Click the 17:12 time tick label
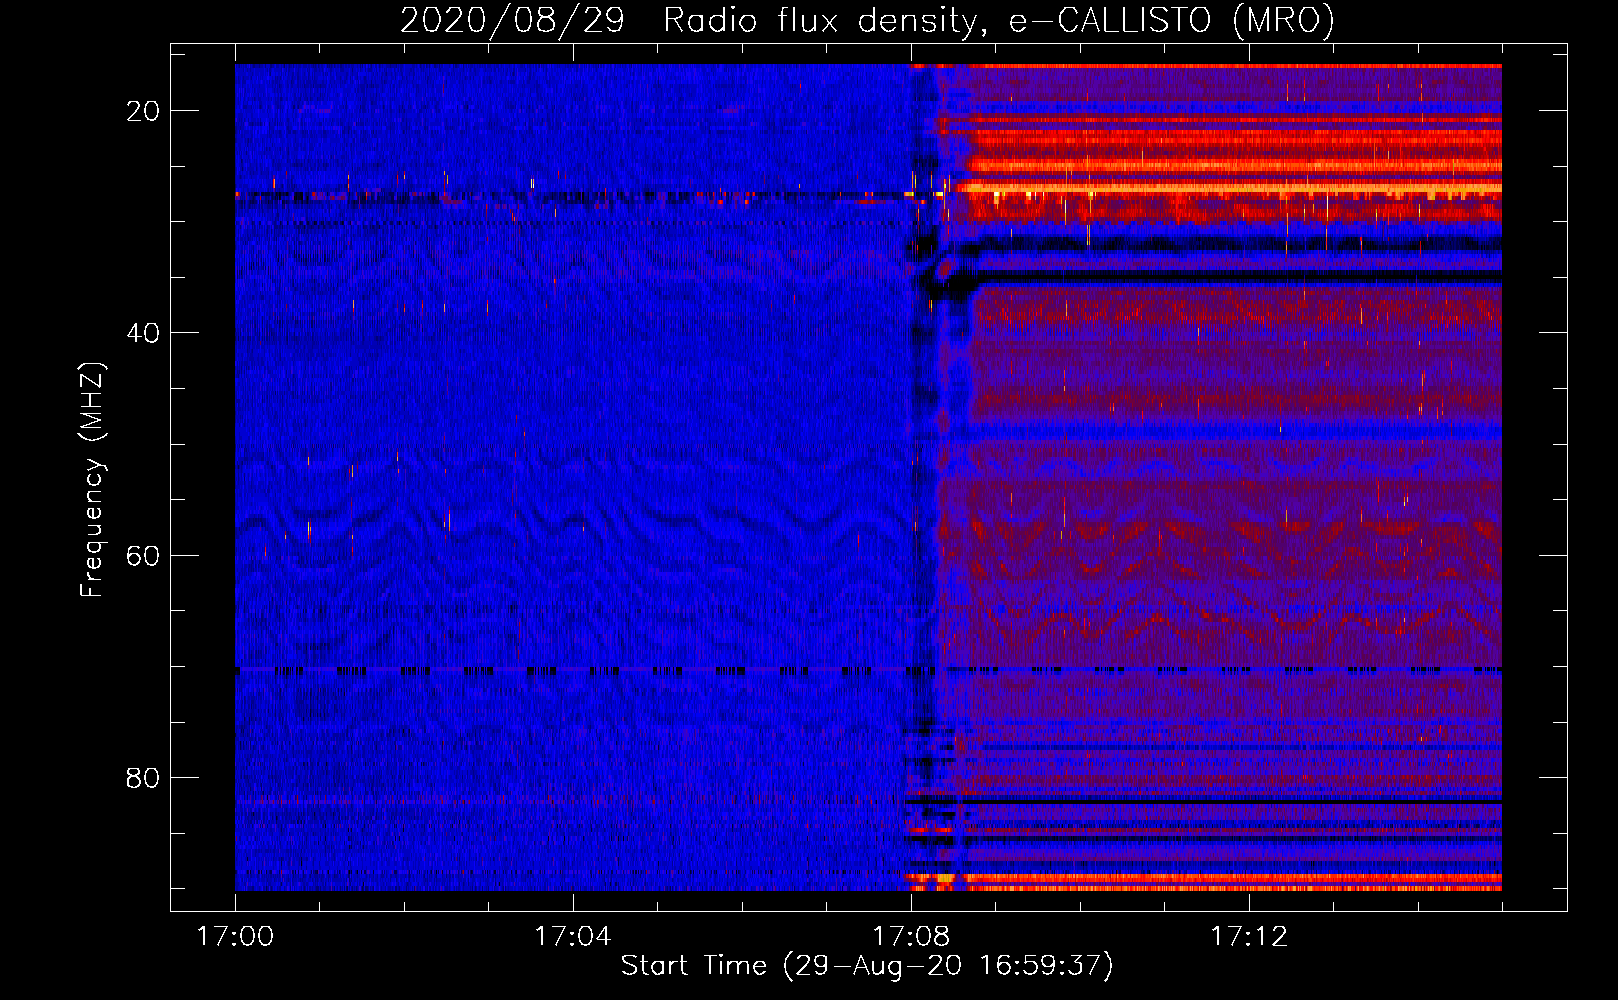This screenshot has width=1618, height=1000. (x=1249, y=937)
